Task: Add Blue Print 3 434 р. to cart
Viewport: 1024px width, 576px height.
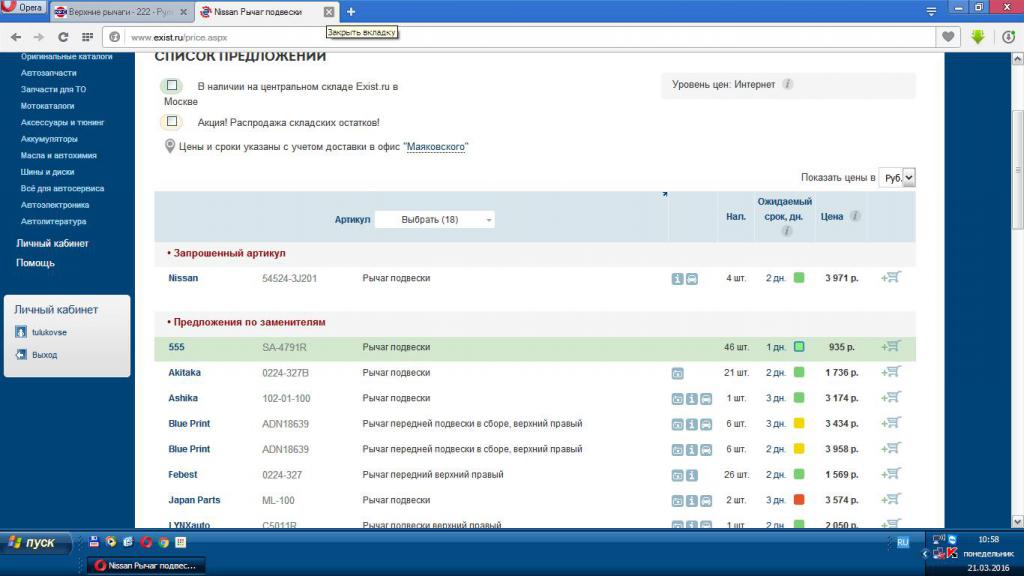Action: (x=891, y=423)
